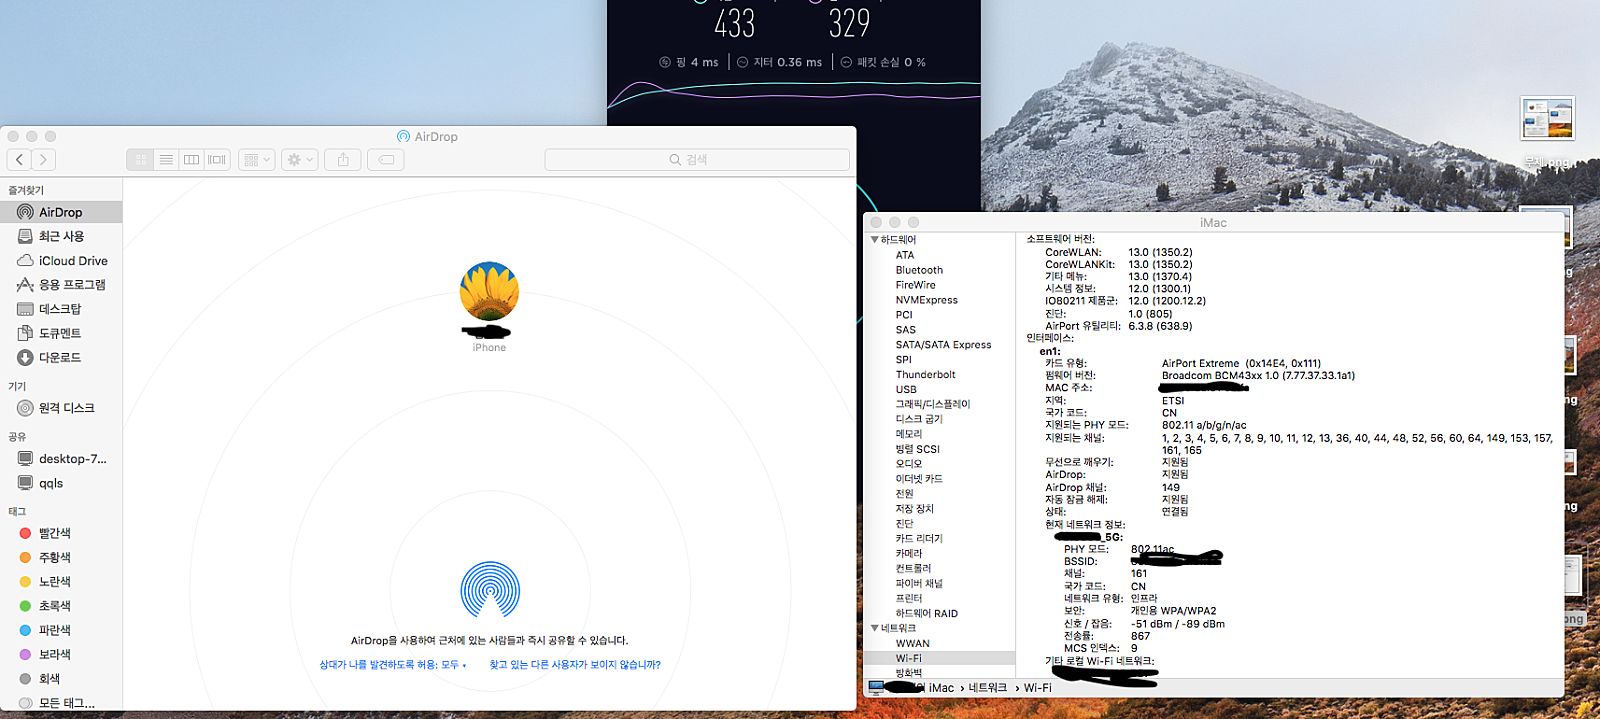Screen dimensions: 1600x719
Task: Select 이더넷 카드 in the hardware list
Action: click(919, 479)
